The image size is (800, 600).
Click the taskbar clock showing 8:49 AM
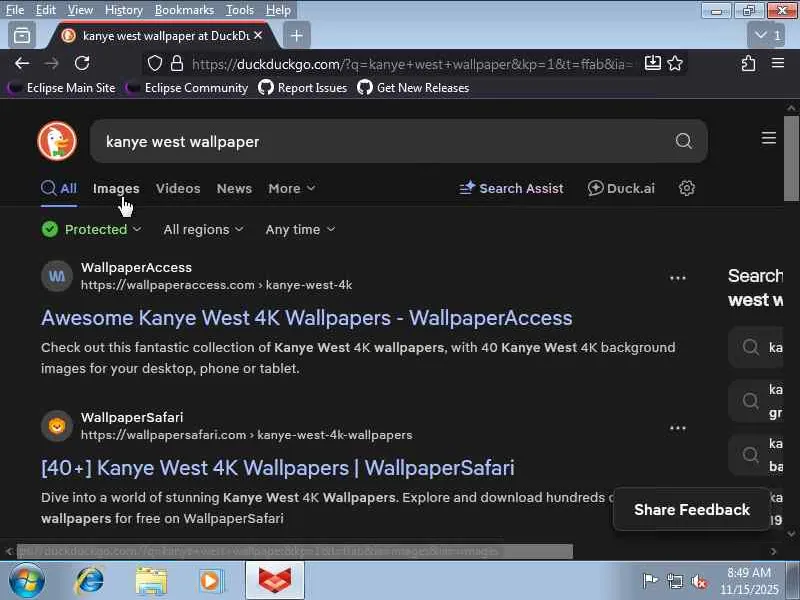click(x=749, y=581)
